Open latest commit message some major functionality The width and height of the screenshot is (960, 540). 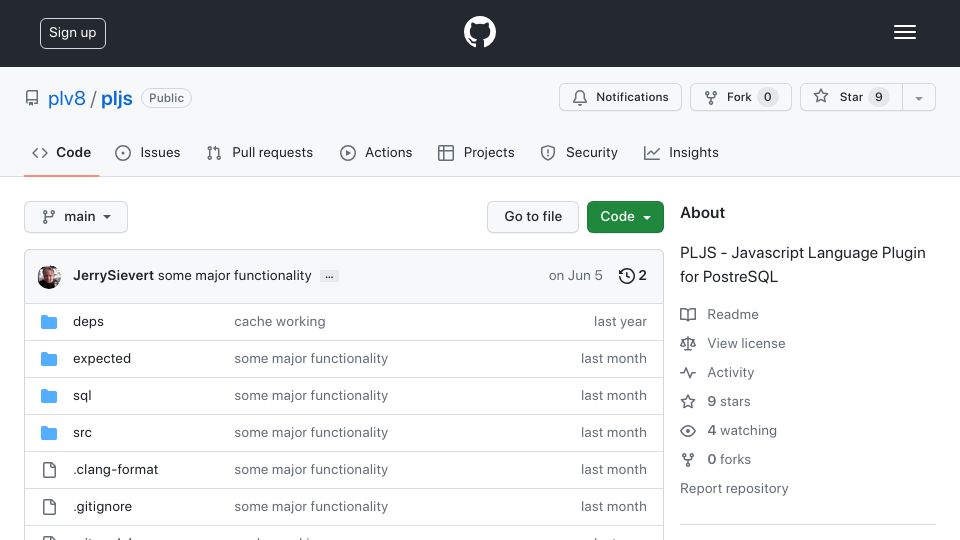(x=234, y=276)
